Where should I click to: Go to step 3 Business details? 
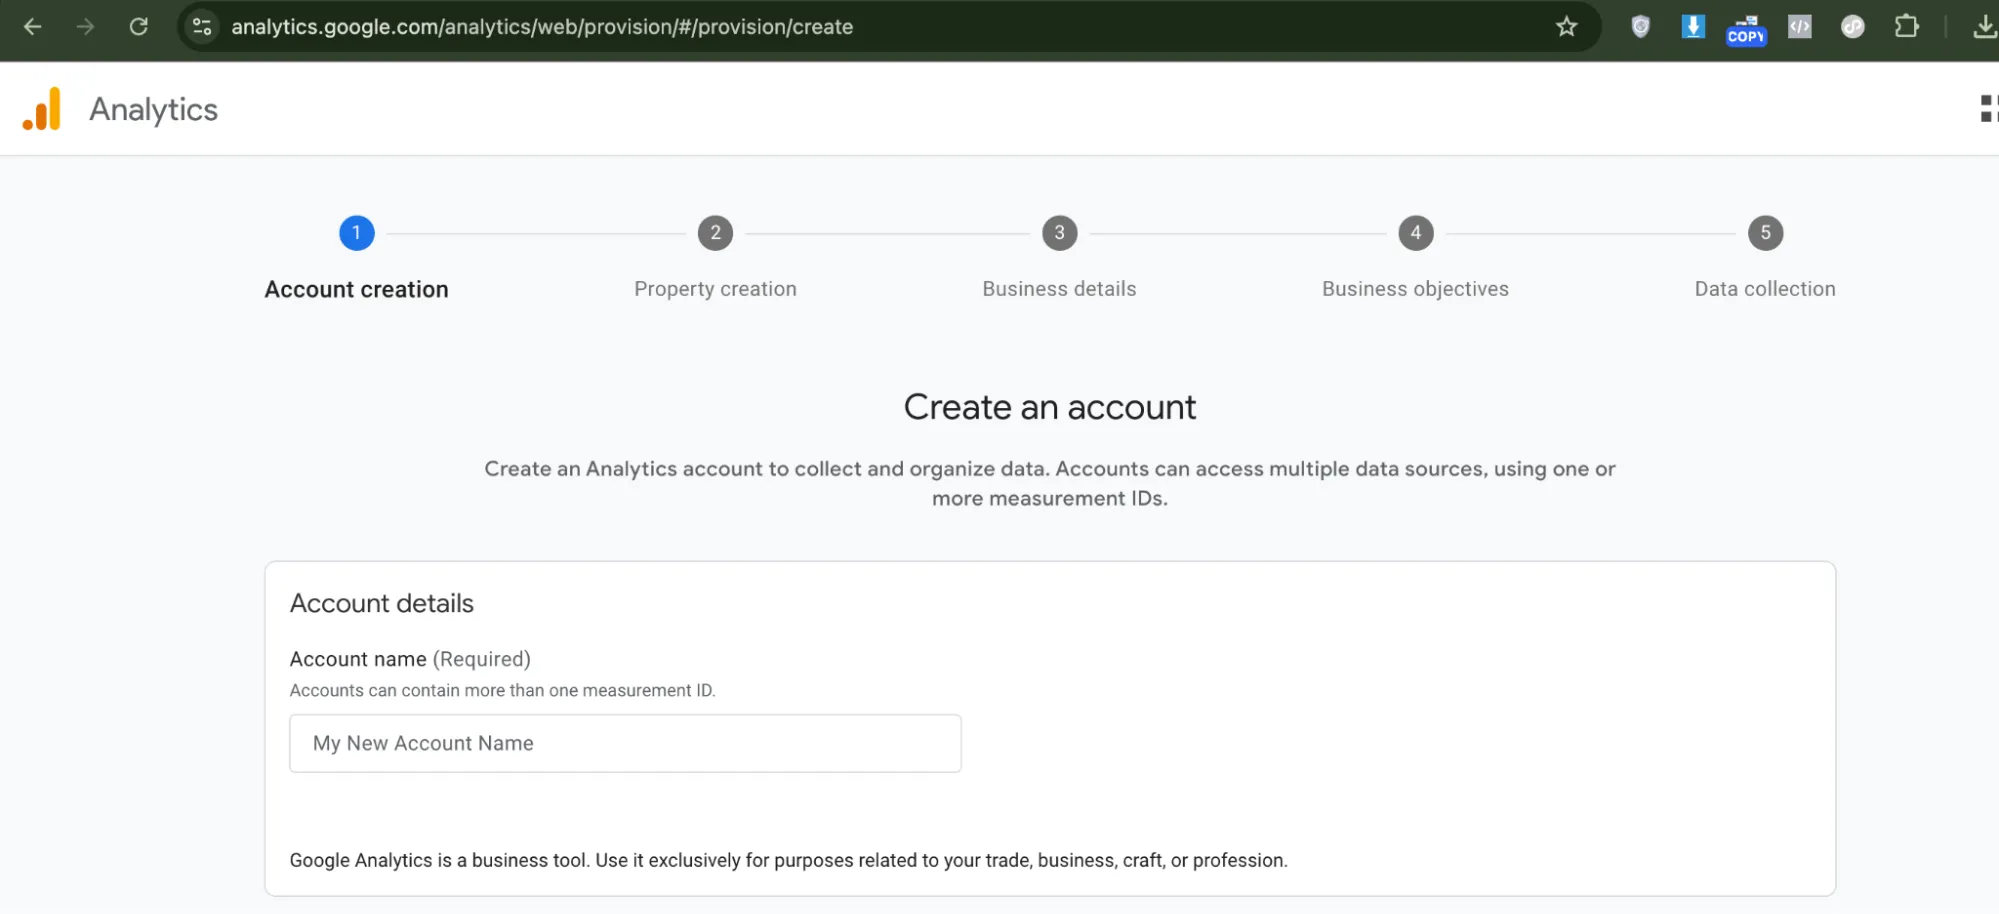tap(1059, 233)
